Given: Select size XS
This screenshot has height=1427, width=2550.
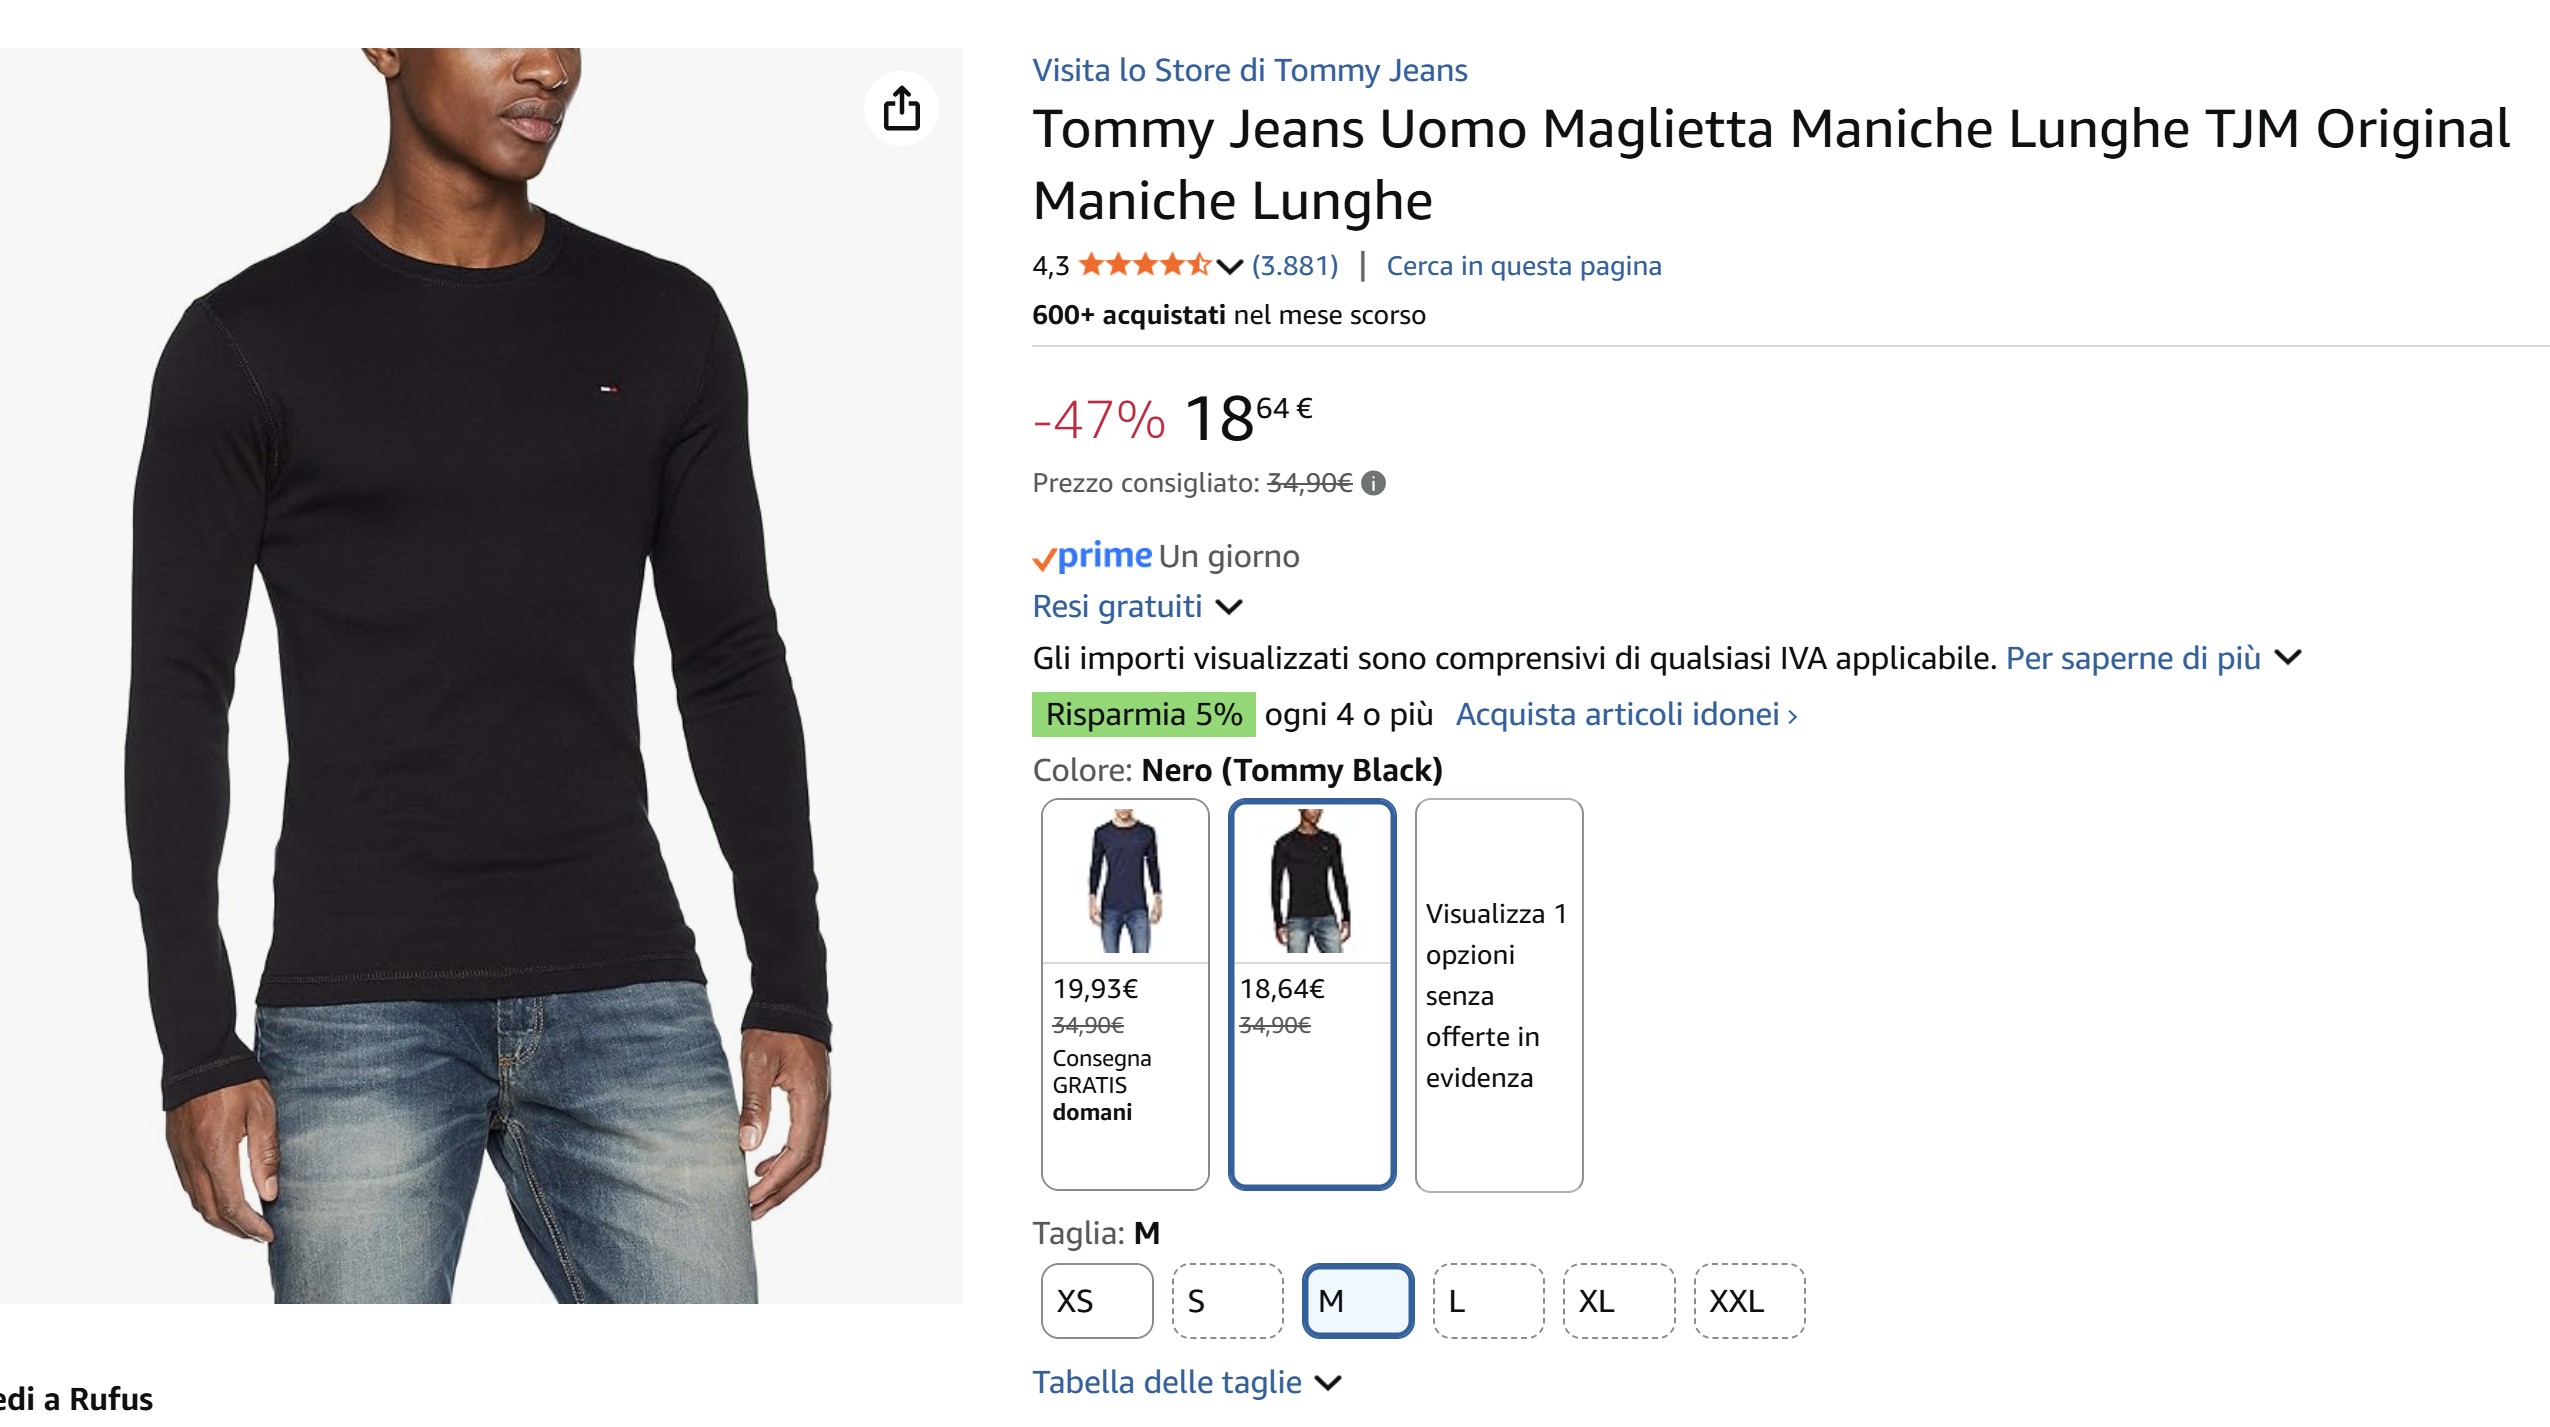Looking at the screenshot, I should click(x=1096, y=1301).
